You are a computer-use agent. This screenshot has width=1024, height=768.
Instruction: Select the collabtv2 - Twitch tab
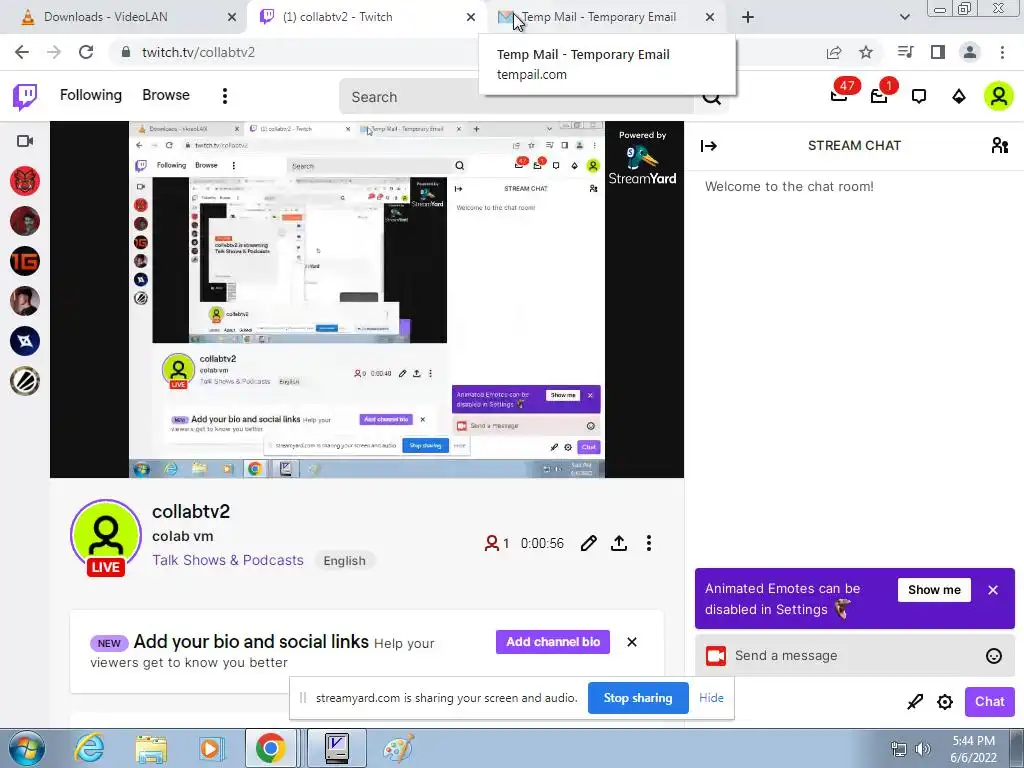click(367, 17)
